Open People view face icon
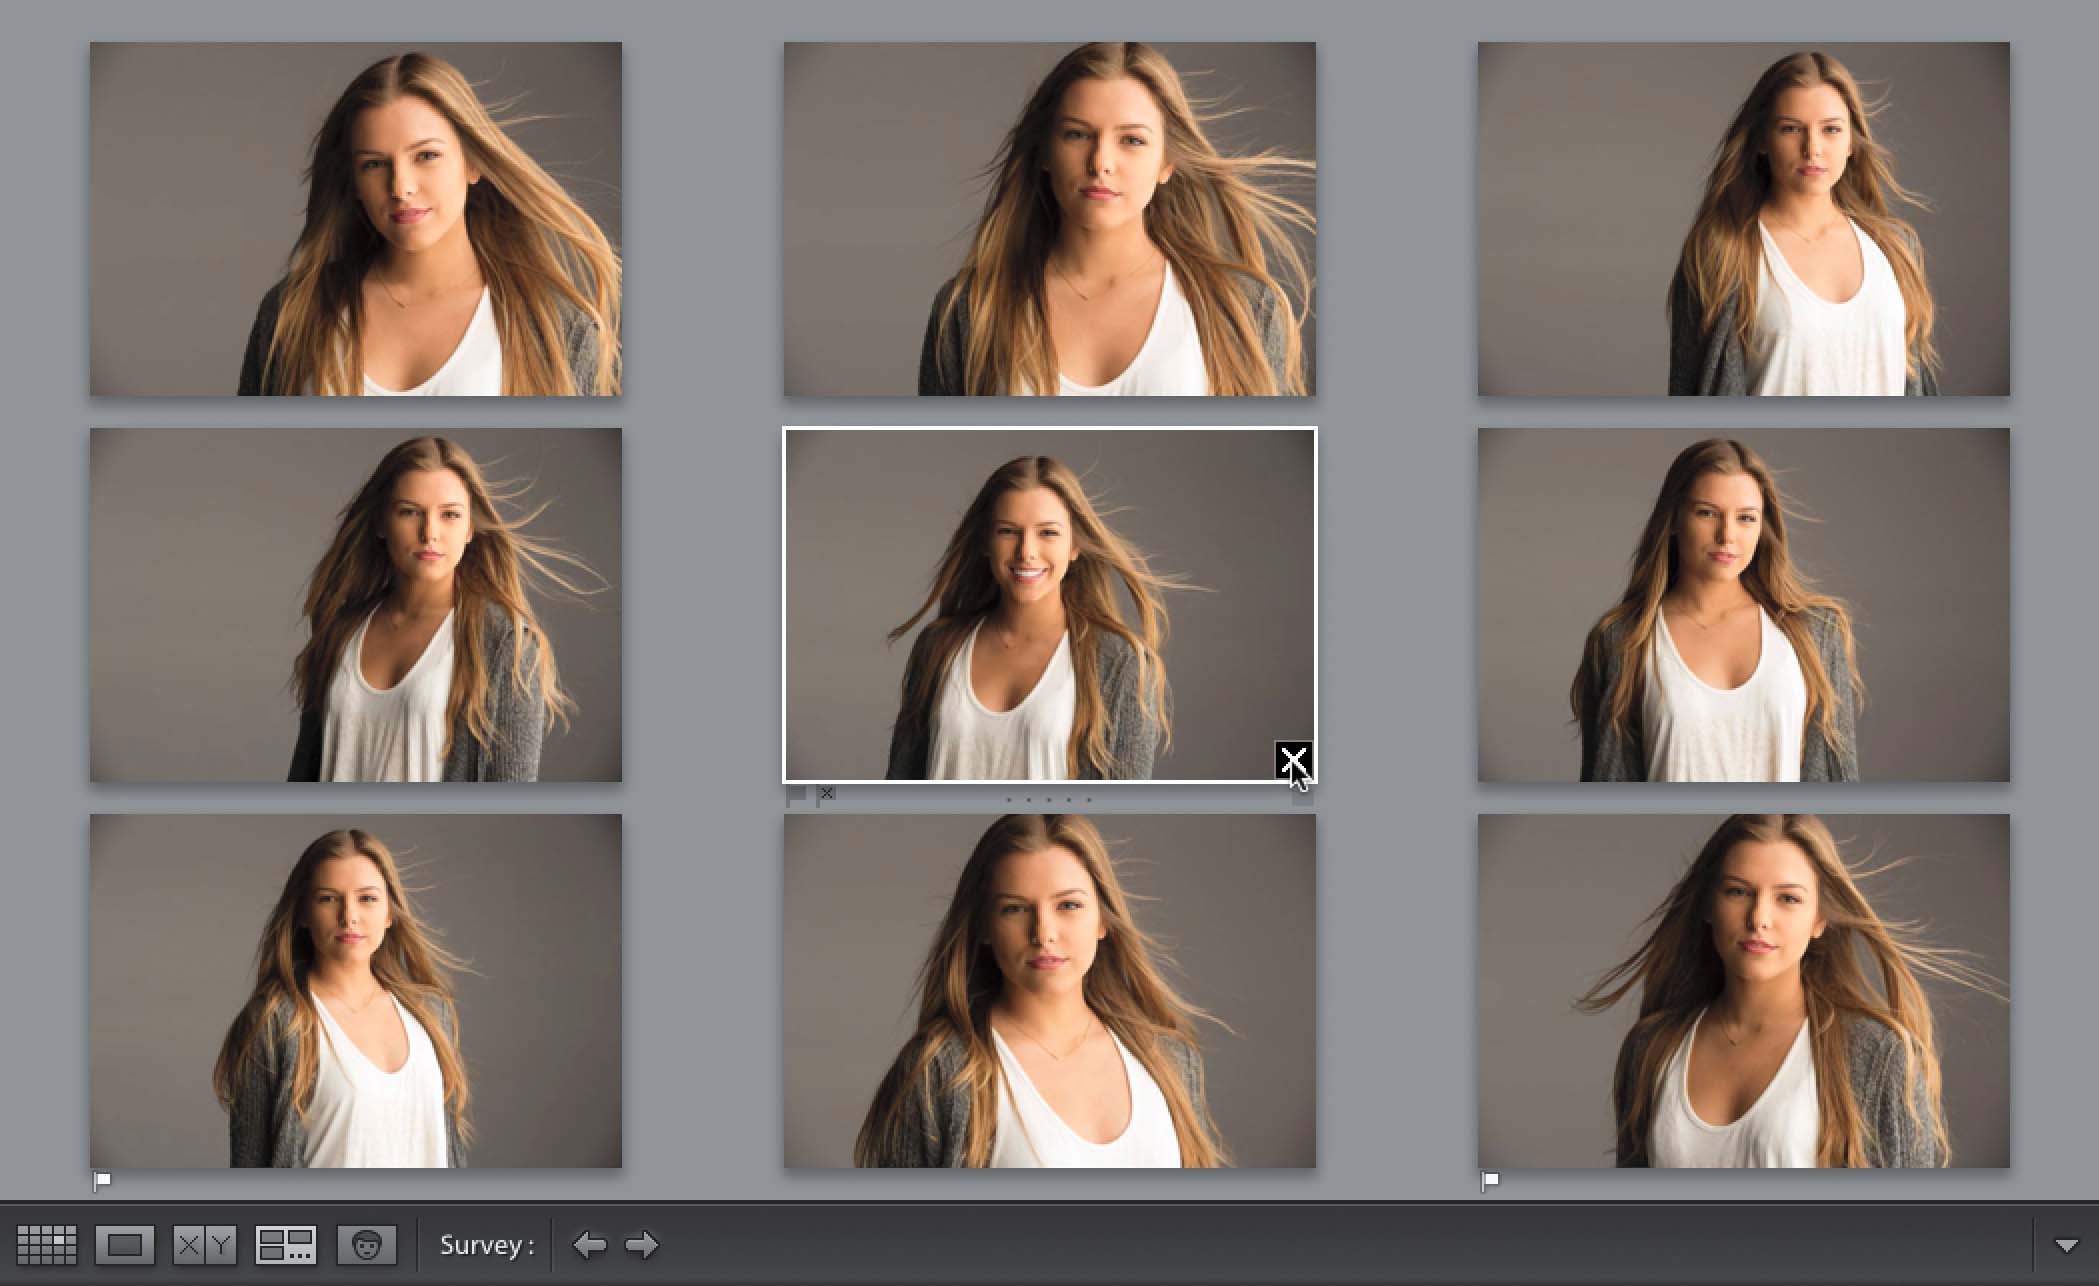Screen dimensions: 2099x1286 pyautogui.click(x=366, y=1245)
